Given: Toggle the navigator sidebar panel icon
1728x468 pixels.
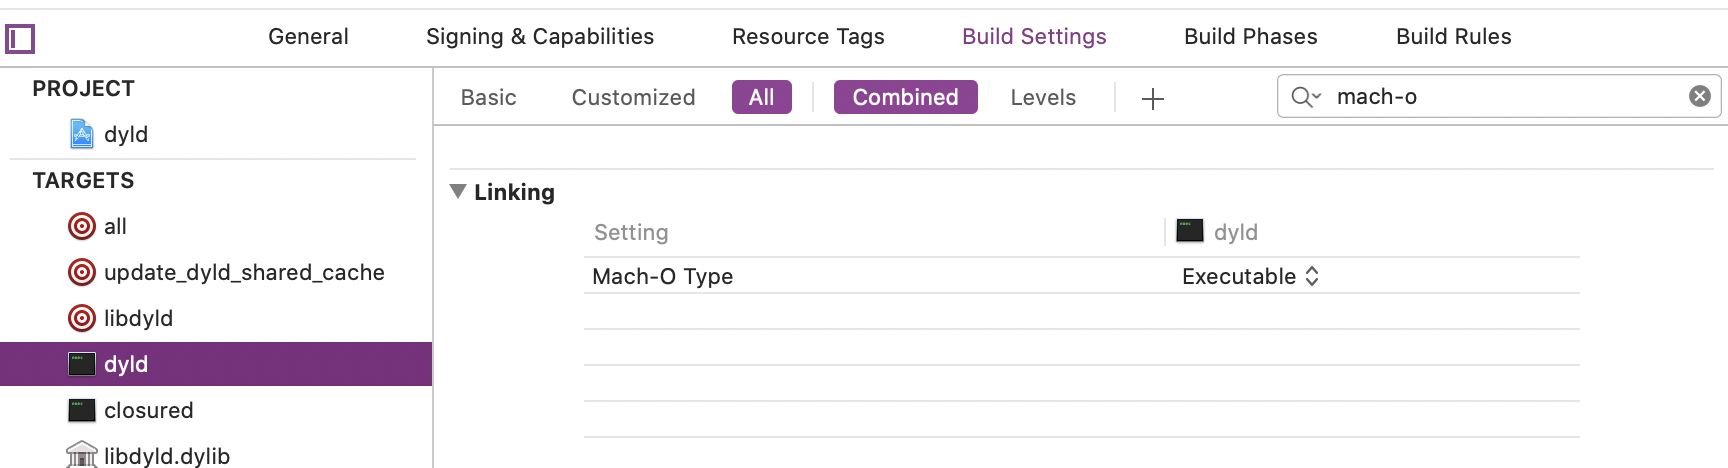Looking at the screenshot, I should point(20,39).
